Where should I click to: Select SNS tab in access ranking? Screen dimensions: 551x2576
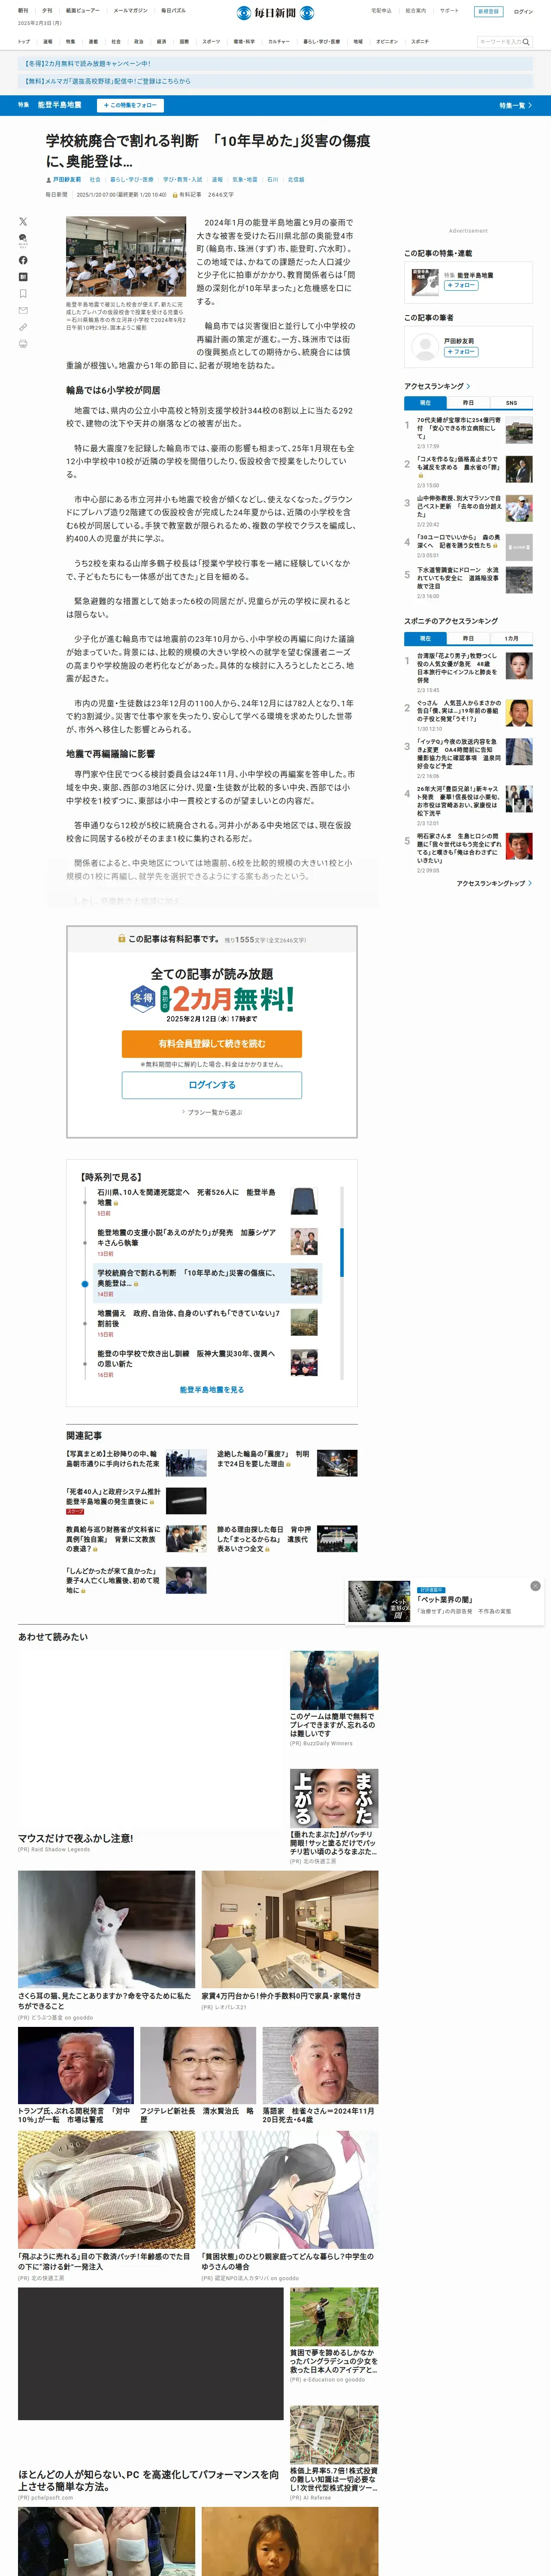pos(511,403)
